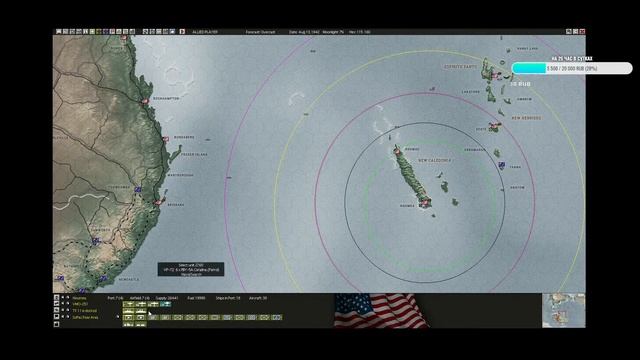Click the TF 11 anchored label
The width and height of the screenshot is (640, 360).
pyautogui.click(x=84, y=311)
